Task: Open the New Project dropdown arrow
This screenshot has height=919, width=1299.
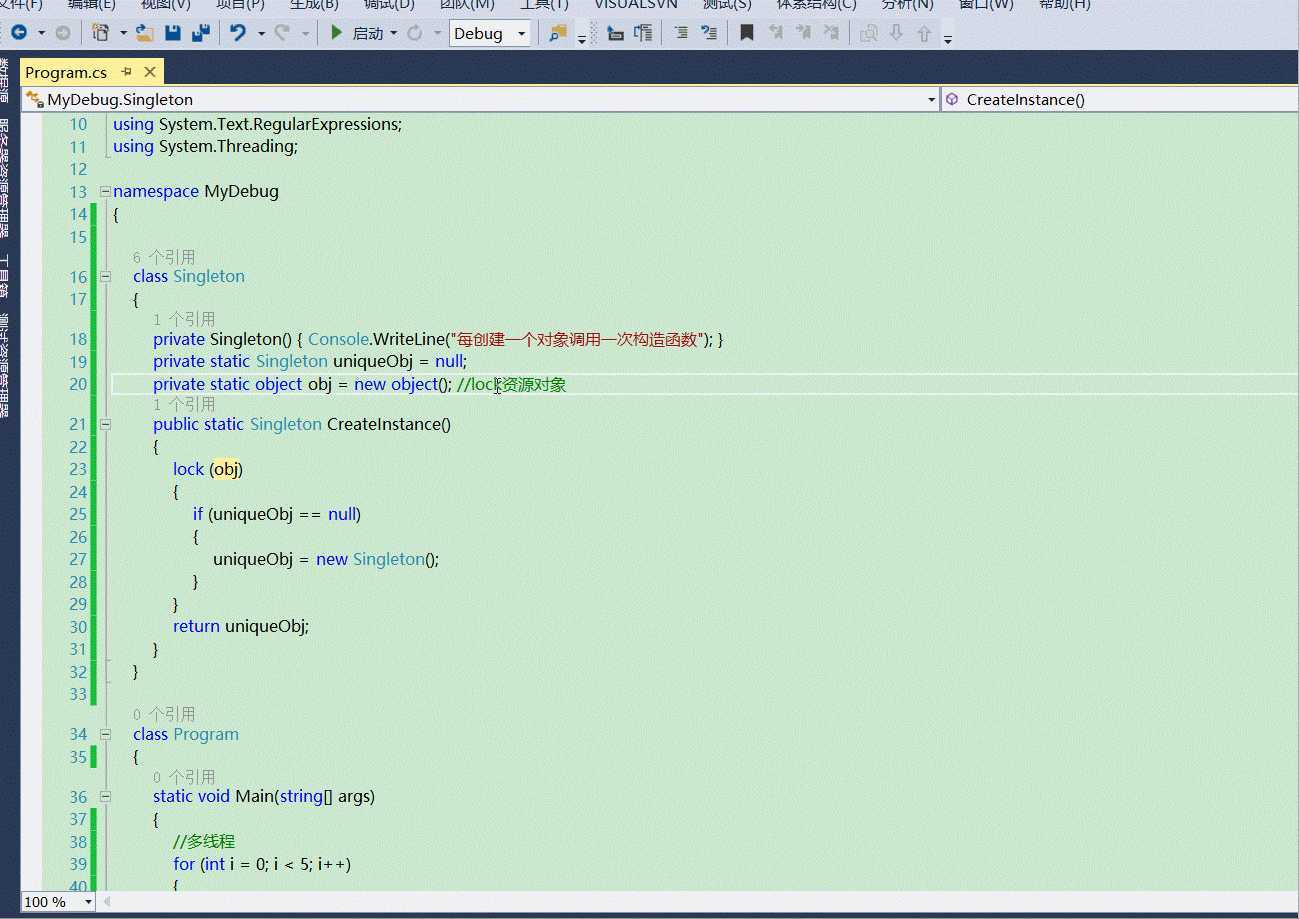Action: (123, 33)
